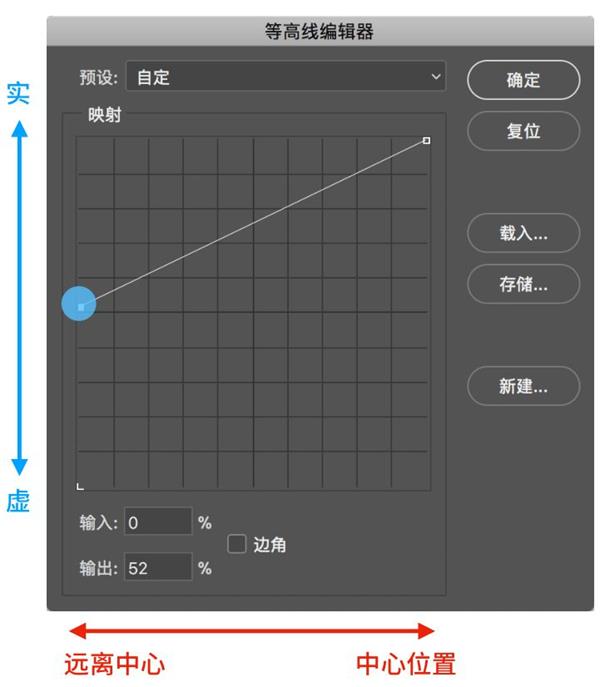
Task: Click the 复位 reset button
Action: (x=523, y=131)
